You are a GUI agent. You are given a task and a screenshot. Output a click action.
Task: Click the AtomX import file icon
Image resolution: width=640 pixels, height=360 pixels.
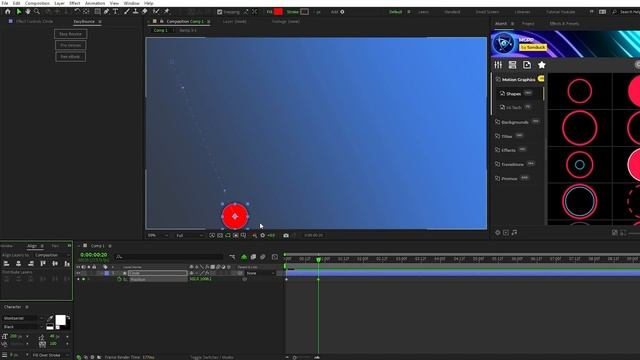pyautogui.click(x=527, y=65)
